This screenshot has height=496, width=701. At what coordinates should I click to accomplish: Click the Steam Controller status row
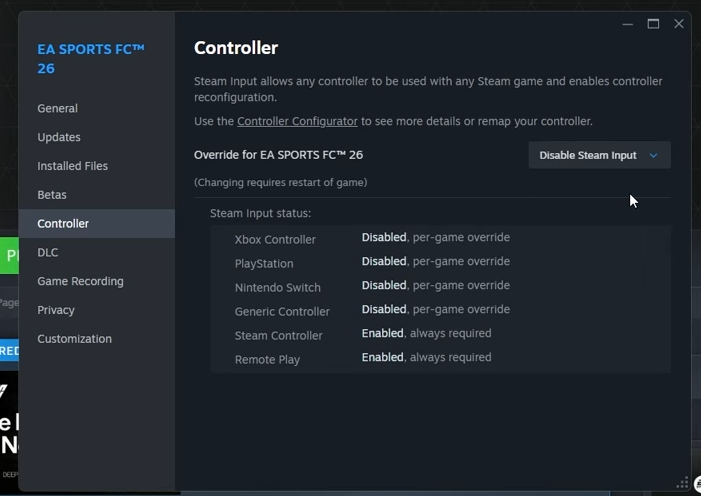click(440, 334)
